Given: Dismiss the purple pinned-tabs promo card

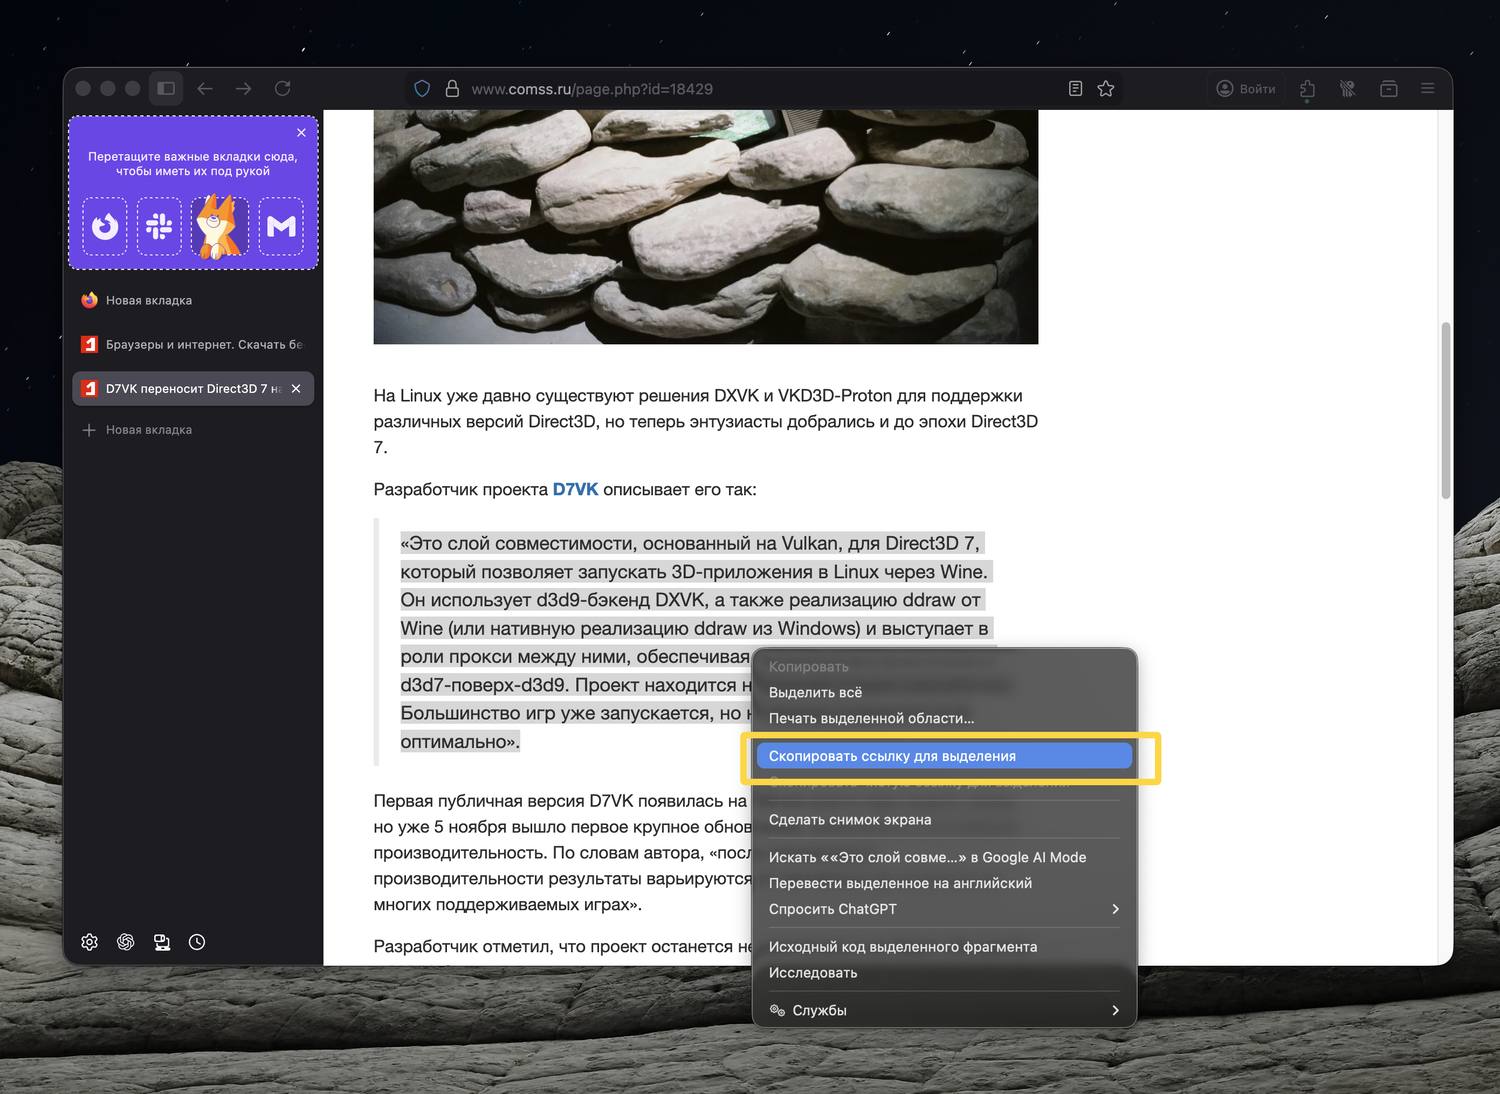Looking at the screenshot, I should [301, 132].
